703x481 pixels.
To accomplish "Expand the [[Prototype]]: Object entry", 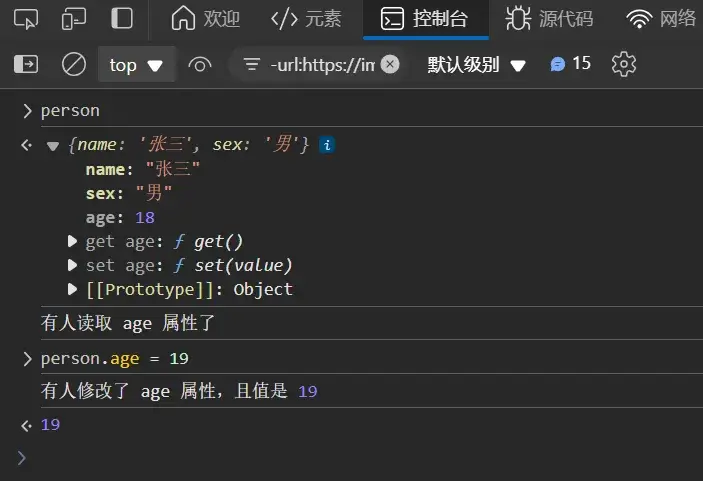I will point(72,289).
